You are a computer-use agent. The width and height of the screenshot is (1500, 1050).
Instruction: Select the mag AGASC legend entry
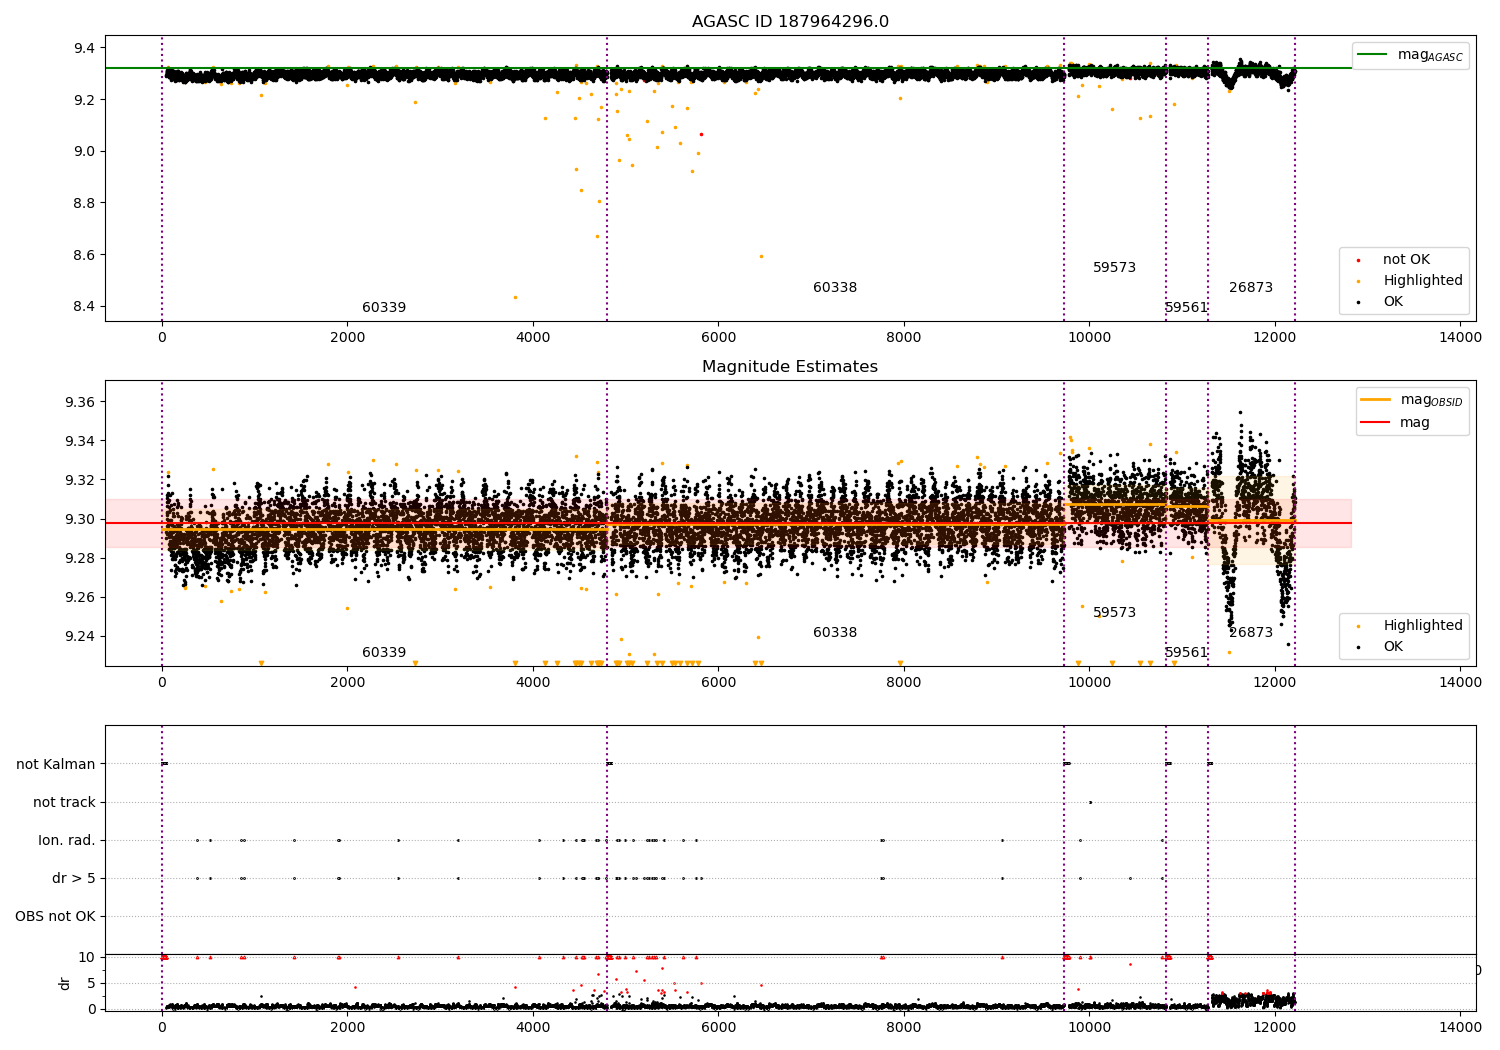click(1410, 55)
